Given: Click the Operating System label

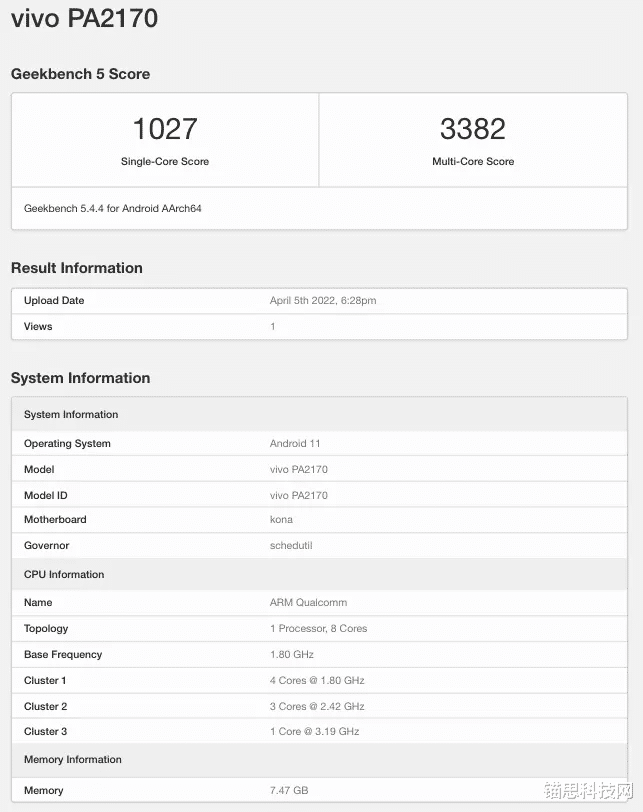Looking at the screenshot, I should [x=67, y=443].
